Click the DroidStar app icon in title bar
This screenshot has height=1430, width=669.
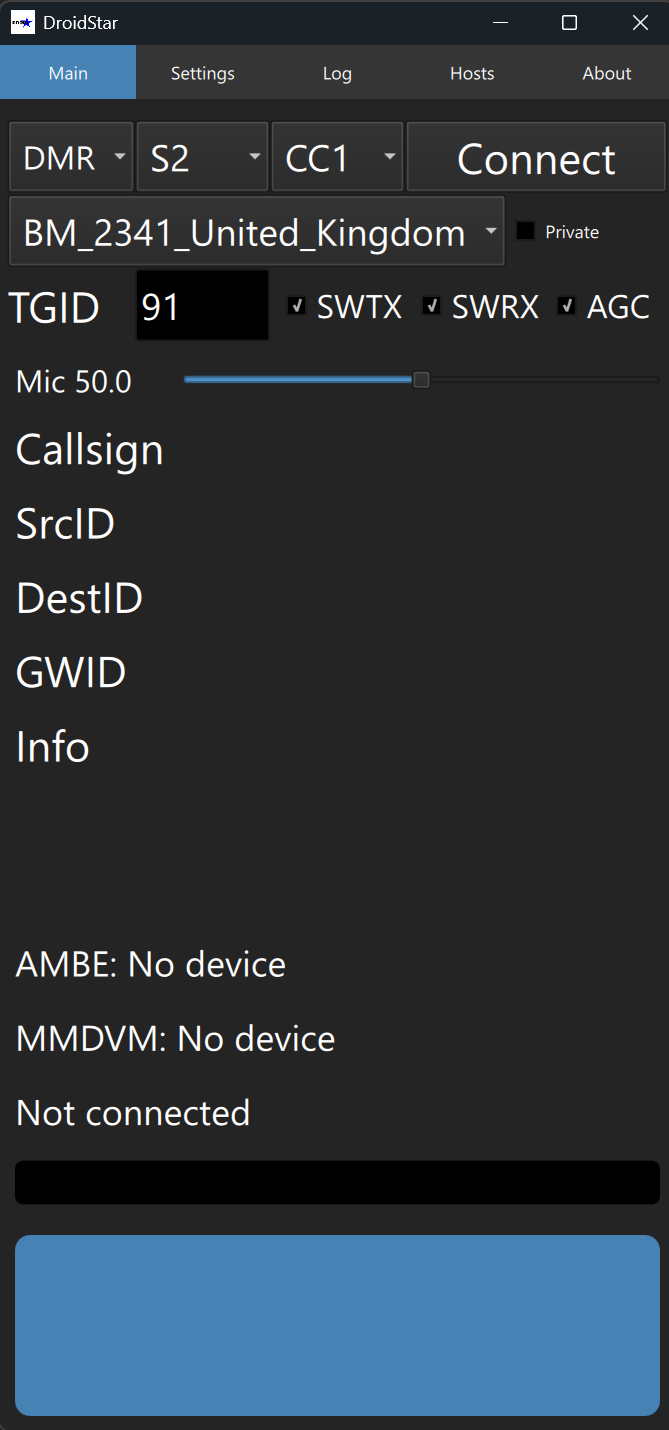coord(22,22)
